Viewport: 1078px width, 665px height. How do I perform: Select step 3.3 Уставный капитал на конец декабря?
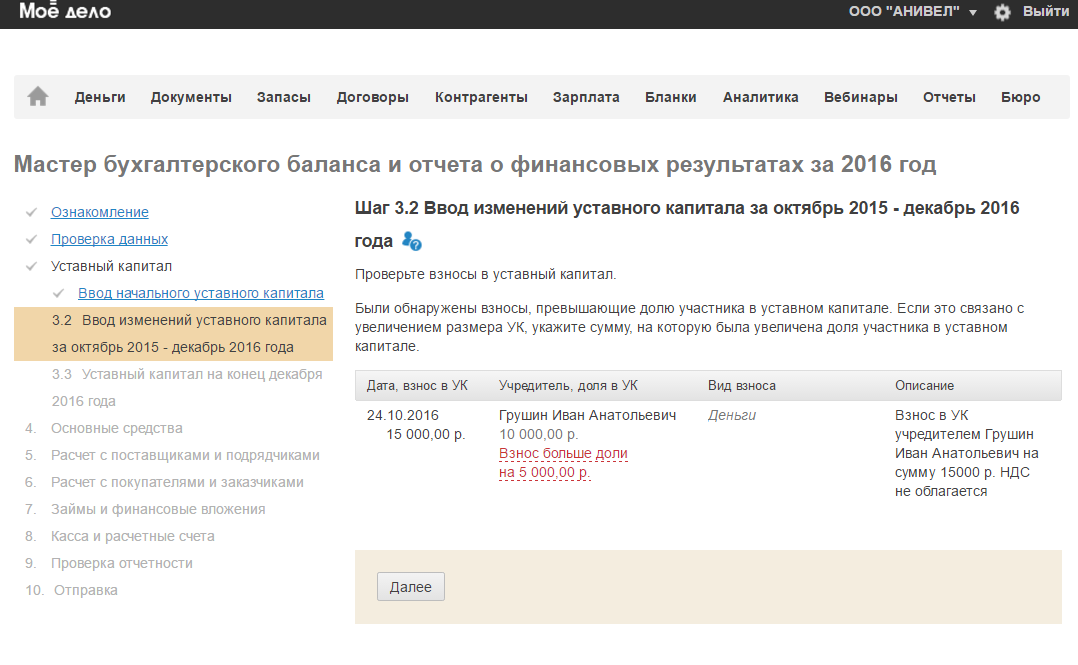pos(187,387)
